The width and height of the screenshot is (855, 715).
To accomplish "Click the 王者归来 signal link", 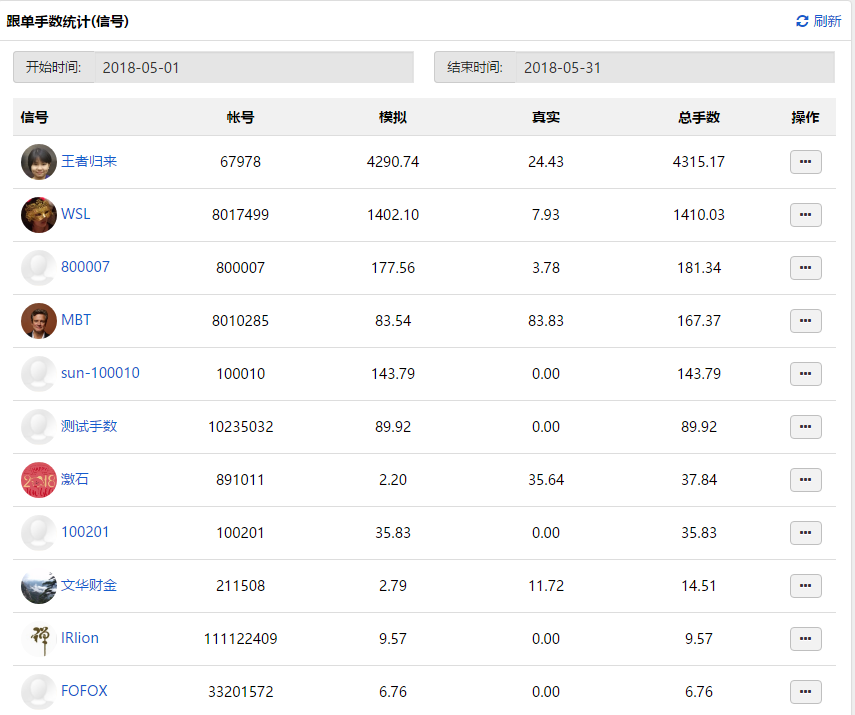I will tap(89, 161).
